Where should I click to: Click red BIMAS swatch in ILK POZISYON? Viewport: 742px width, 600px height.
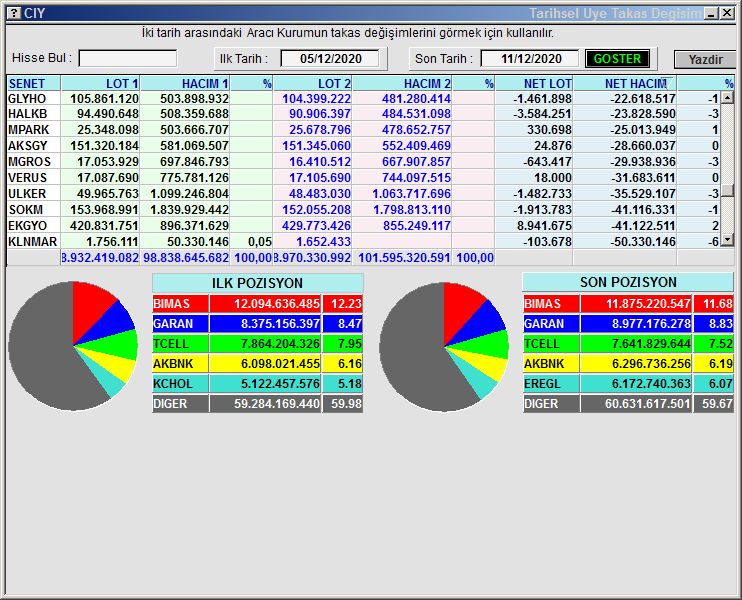[x=180, y=304]
